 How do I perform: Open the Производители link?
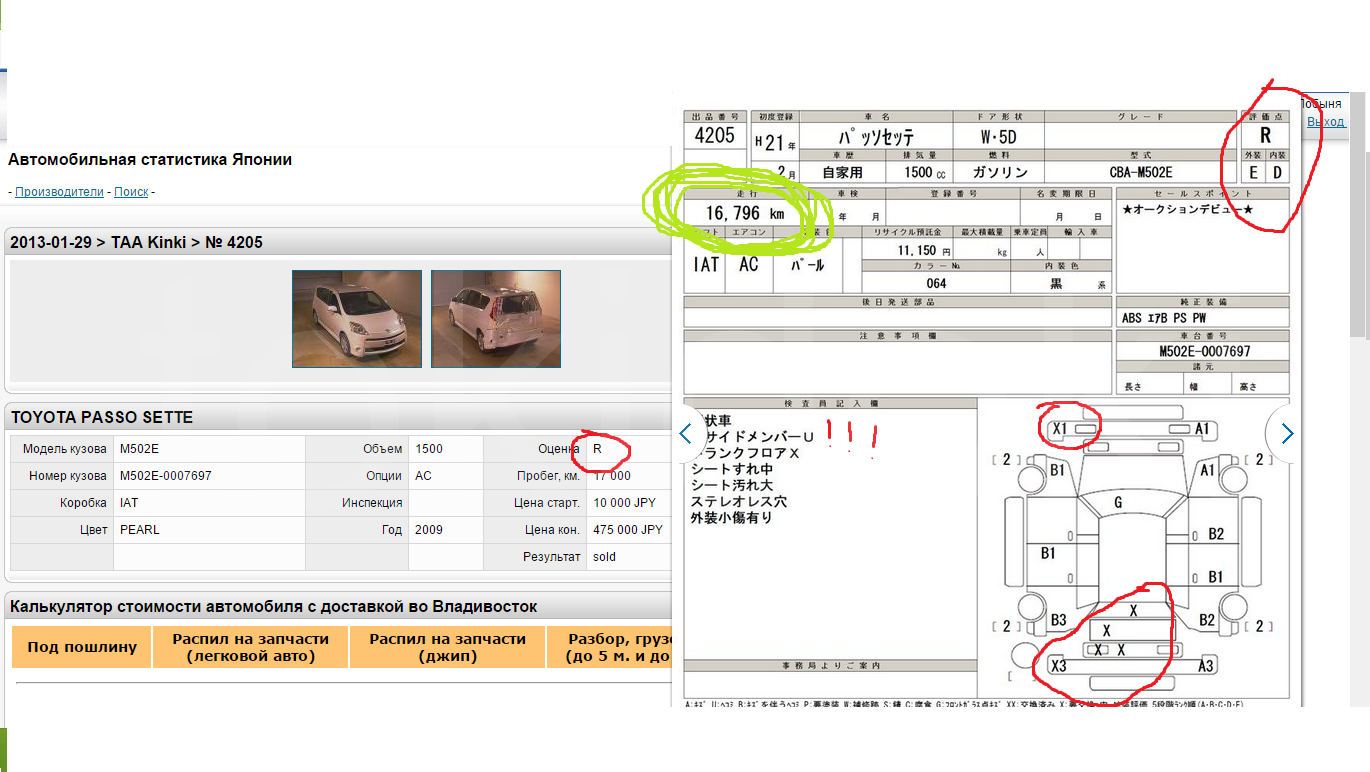pyautogui.click(x=59, y=192)
